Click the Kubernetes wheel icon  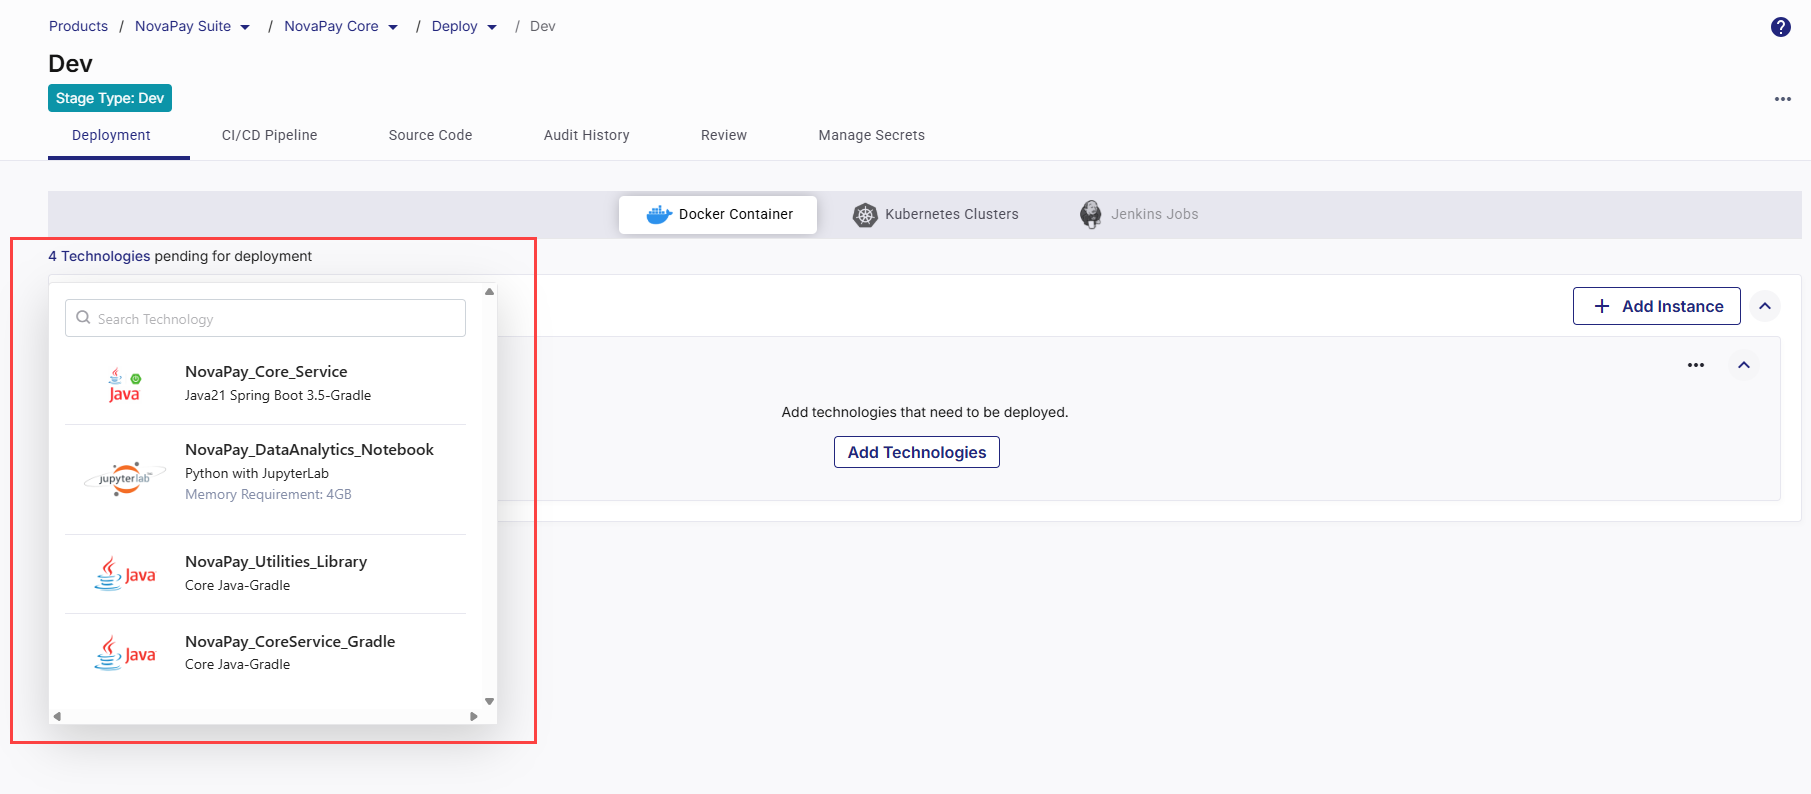(865, 214)
